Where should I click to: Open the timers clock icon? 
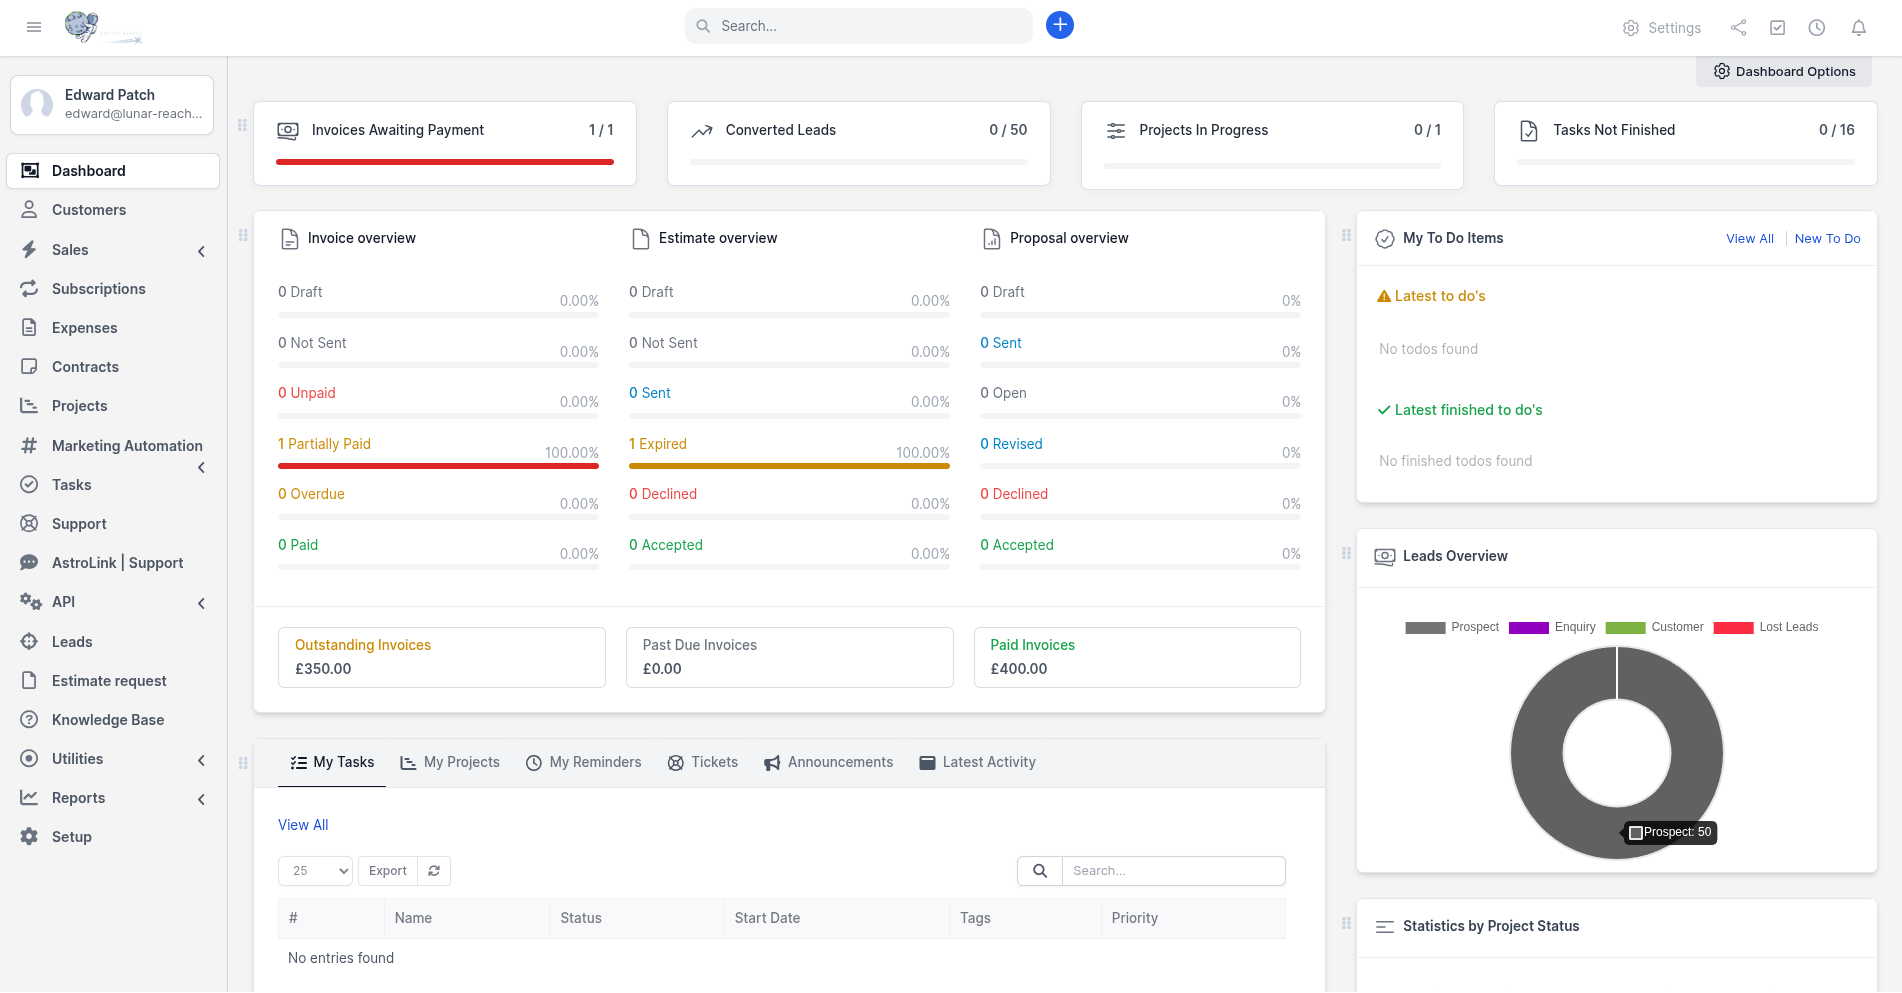pos(1817,28)
